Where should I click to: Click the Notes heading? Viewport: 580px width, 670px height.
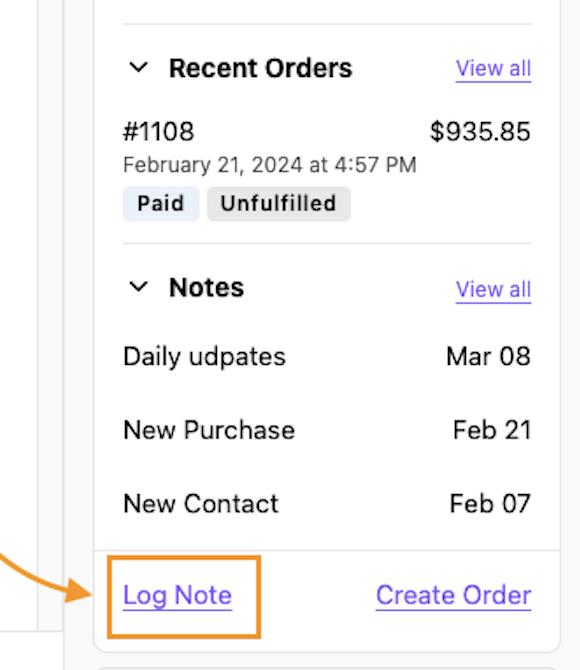click(x=206, y=288)
